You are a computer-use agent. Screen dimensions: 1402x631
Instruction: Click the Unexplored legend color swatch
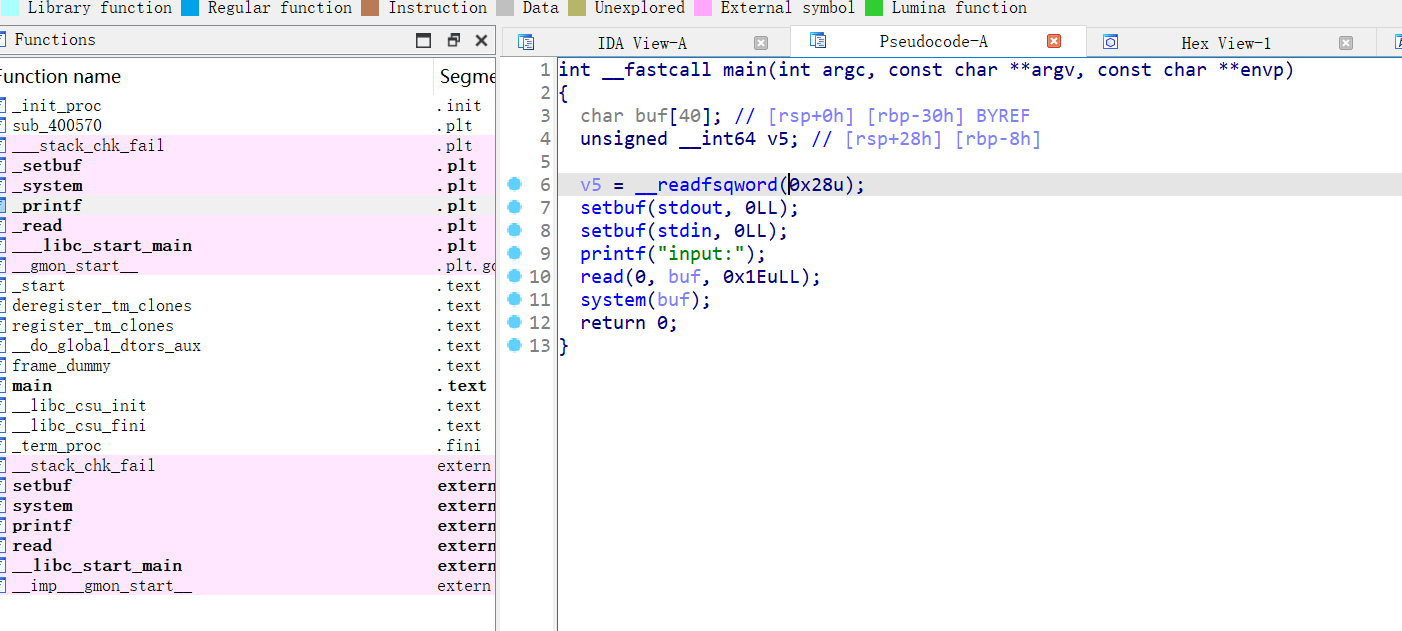577,8
